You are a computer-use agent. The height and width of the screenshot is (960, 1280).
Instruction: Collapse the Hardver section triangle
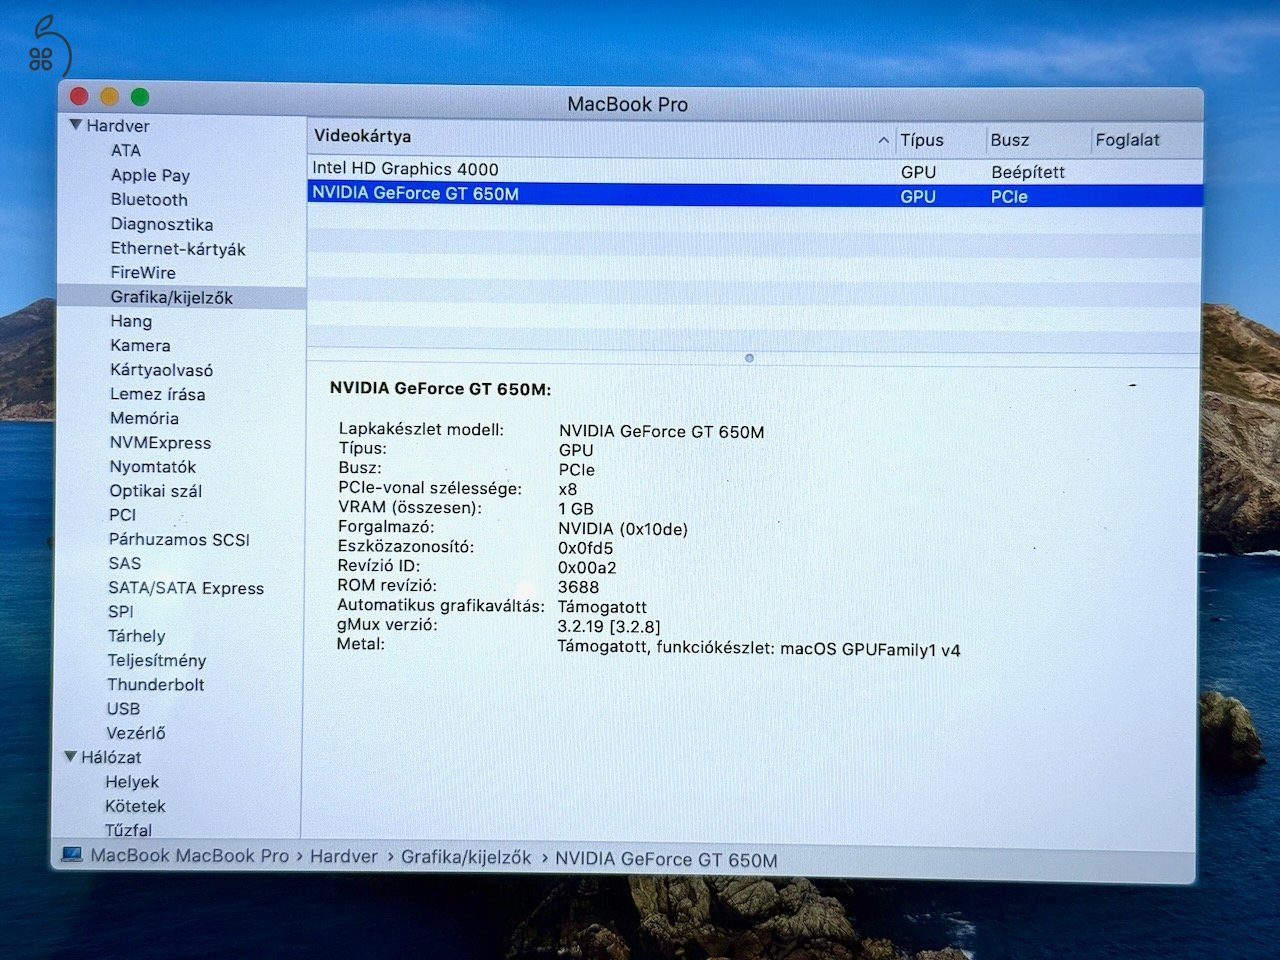(75, 126)
